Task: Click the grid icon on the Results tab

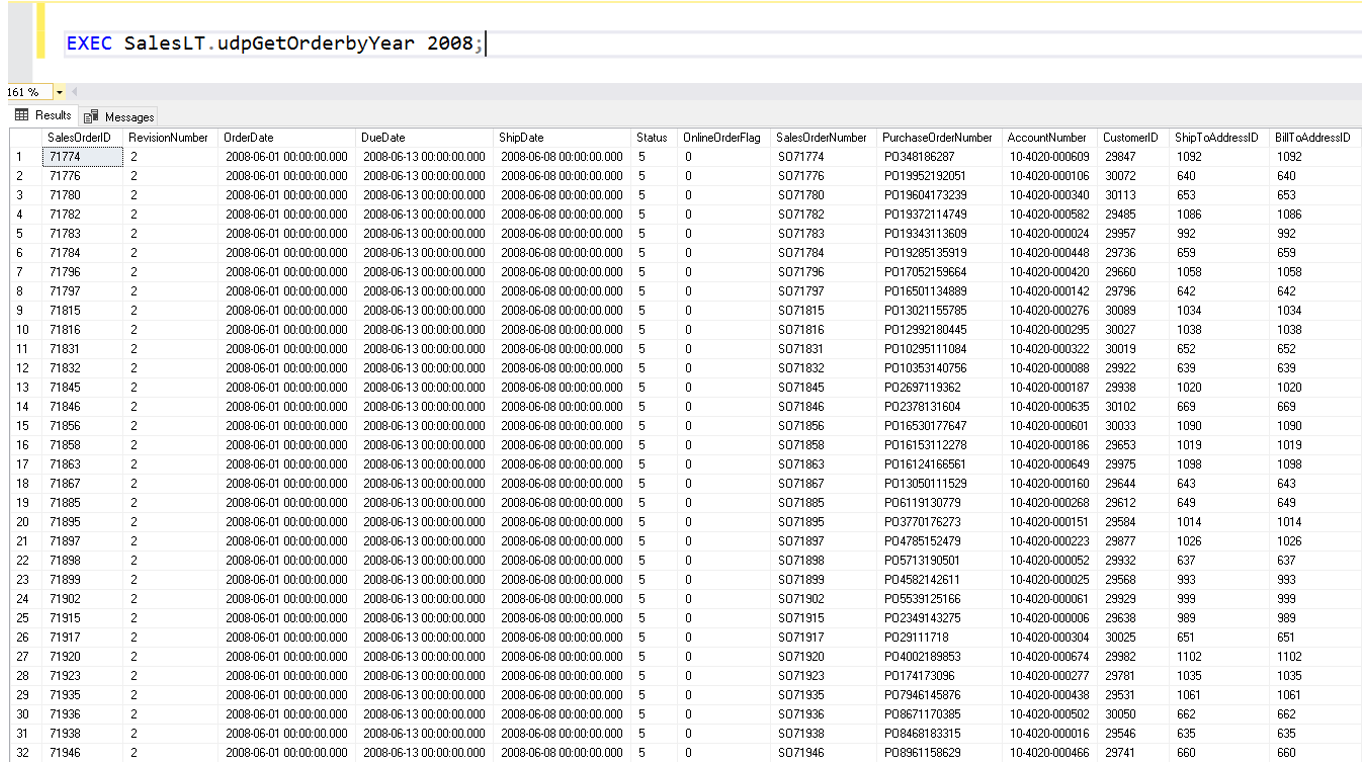Action: (x=22, y=115)
